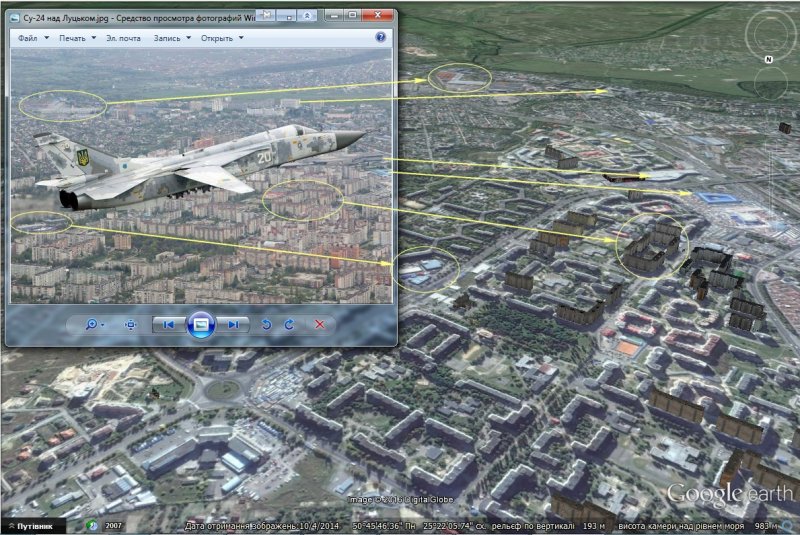Image resolution: width=800 pixels, height=535 pixels.
Task: Click the Google Earth logo watermark
Action: click(x=731, y=494)
